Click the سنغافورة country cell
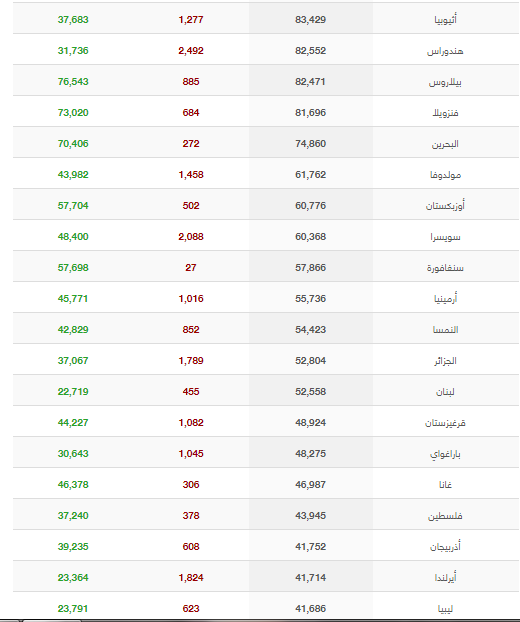 point(445,268)
